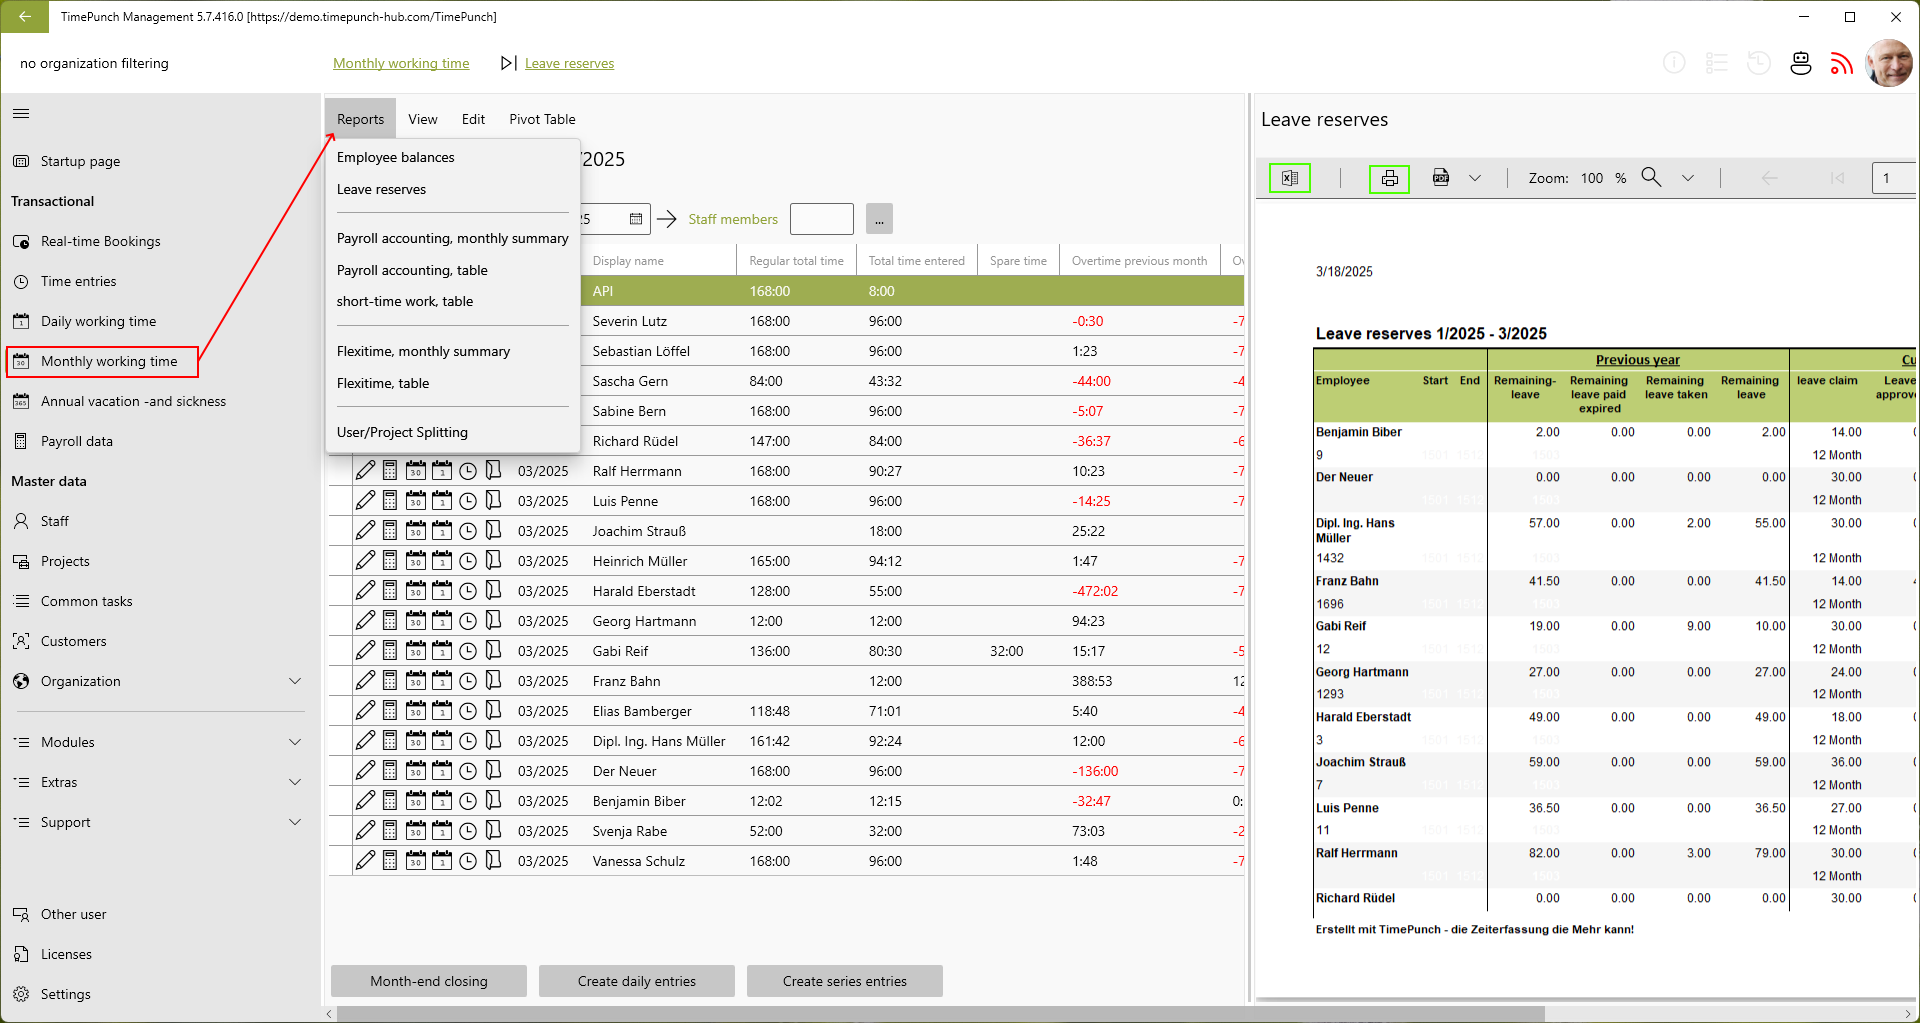Viewport: 1920px width, 1023px height.
Task: Choose User/Project Splitting report
Action: (x=402, y=432)
